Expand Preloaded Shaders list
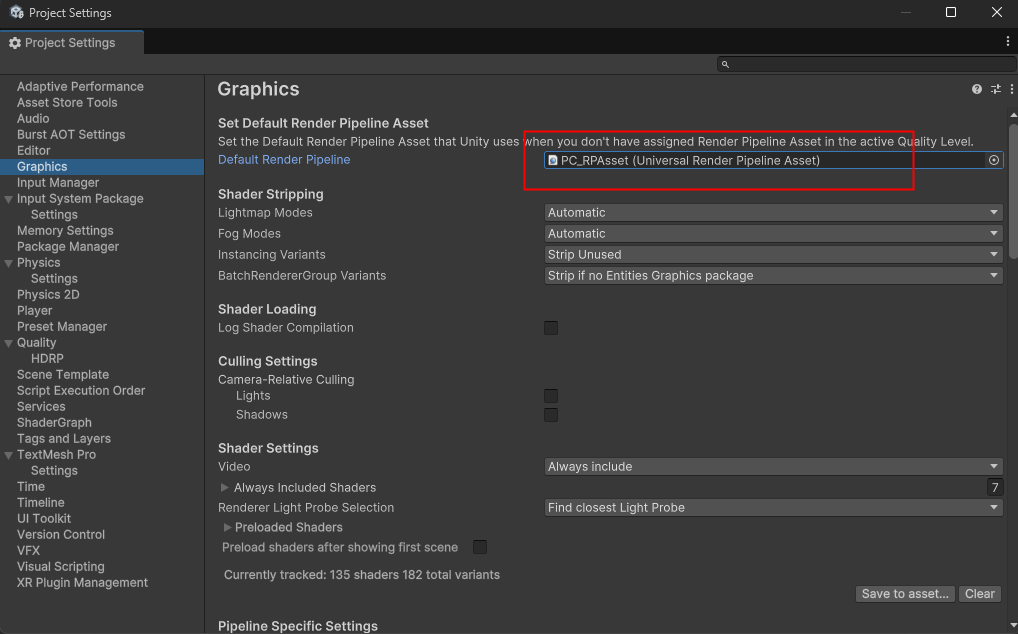This screenshot has width=1018, height=634. click(x=227, y=528)
